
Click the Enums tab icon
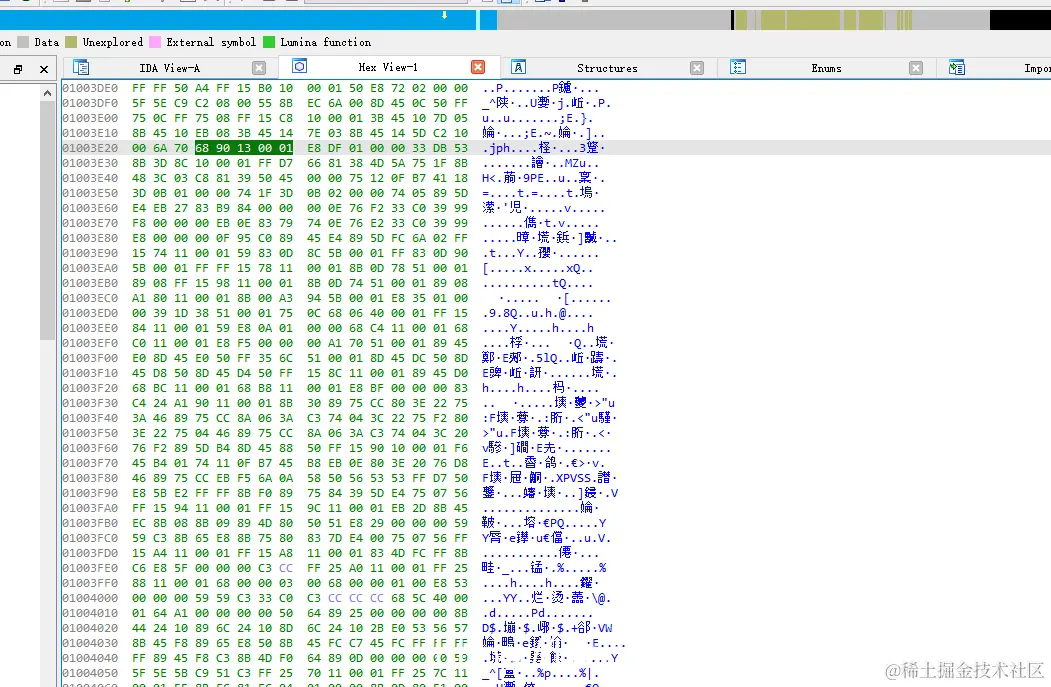coord(738,67)
